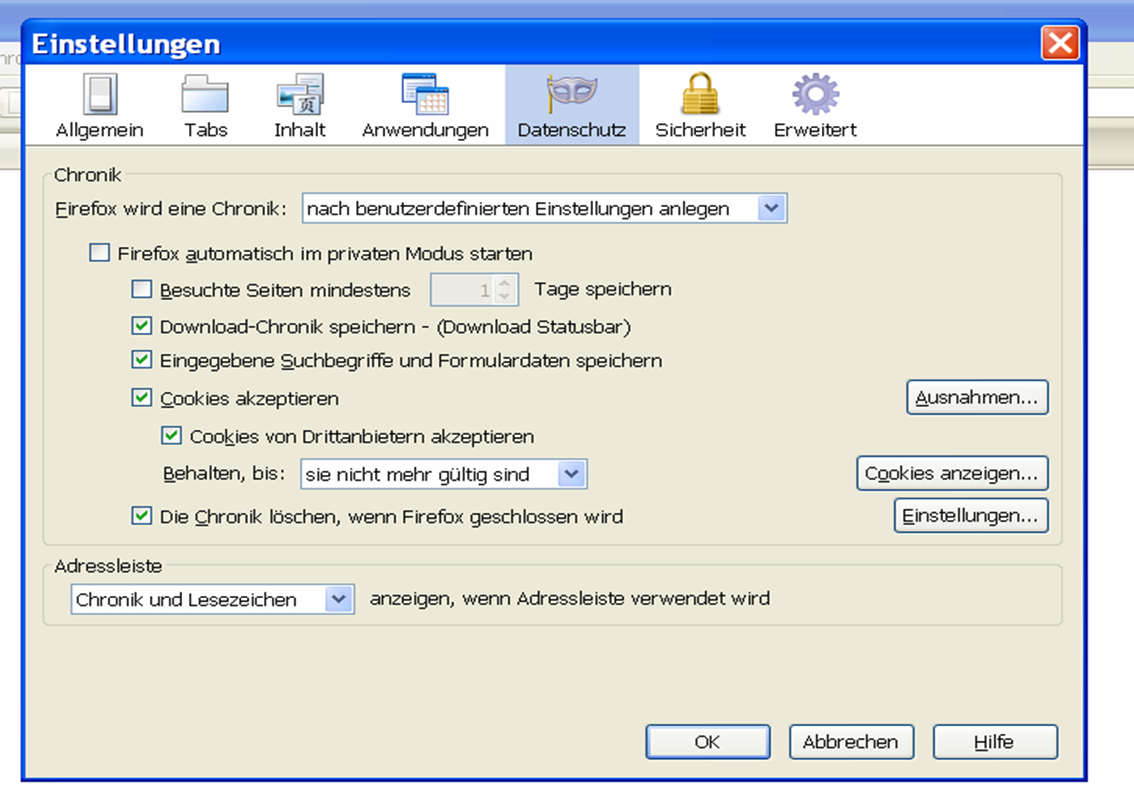
Task: Switch to the Inhalt tab label
Action: [300, 130]
